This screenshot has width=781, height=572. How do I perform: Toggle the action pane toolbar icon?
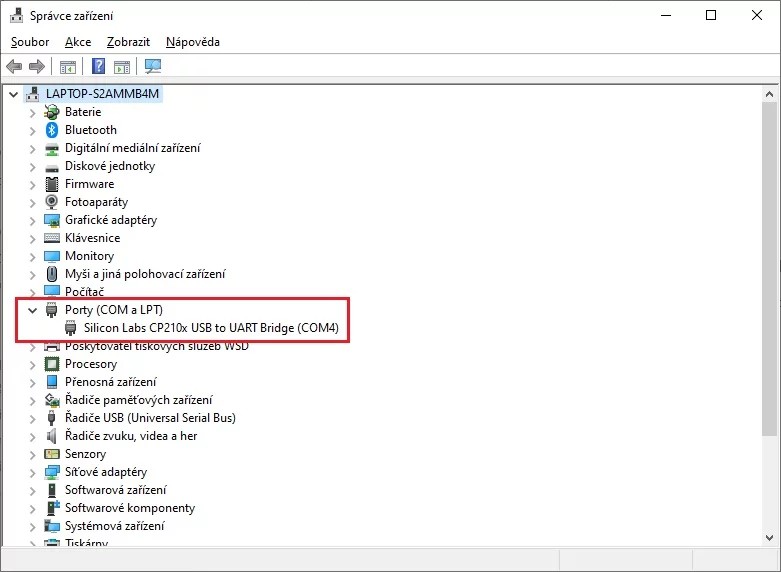click(122, 66)
